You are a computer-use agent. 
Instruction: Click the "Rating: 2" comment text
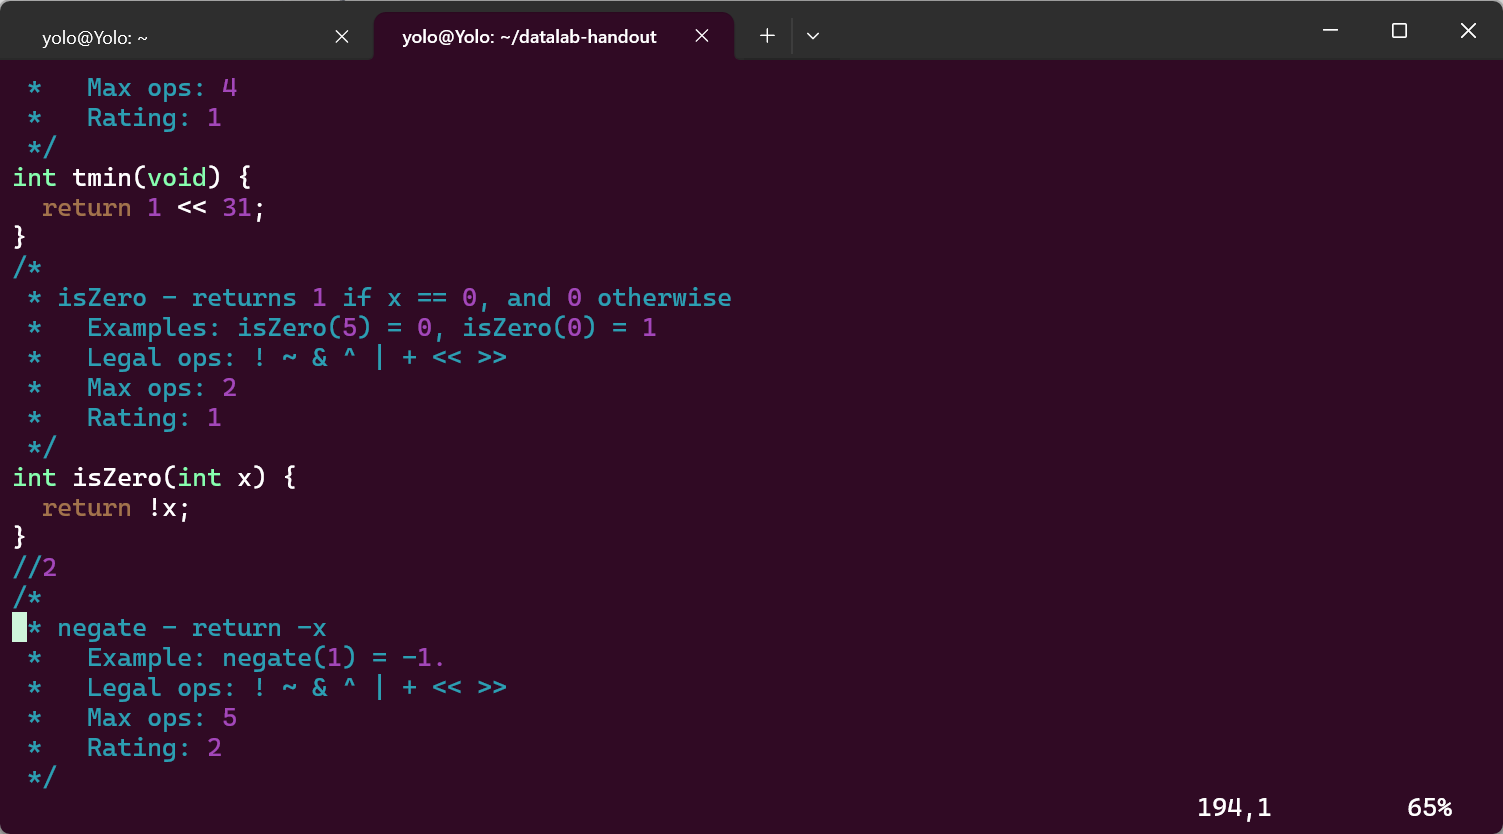click(154, 748)
